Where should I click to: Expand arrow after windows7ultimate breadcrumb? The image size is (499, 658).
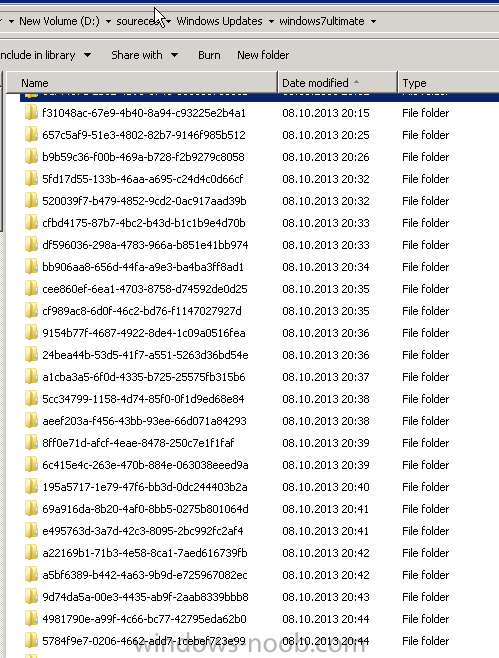point(373,21)
